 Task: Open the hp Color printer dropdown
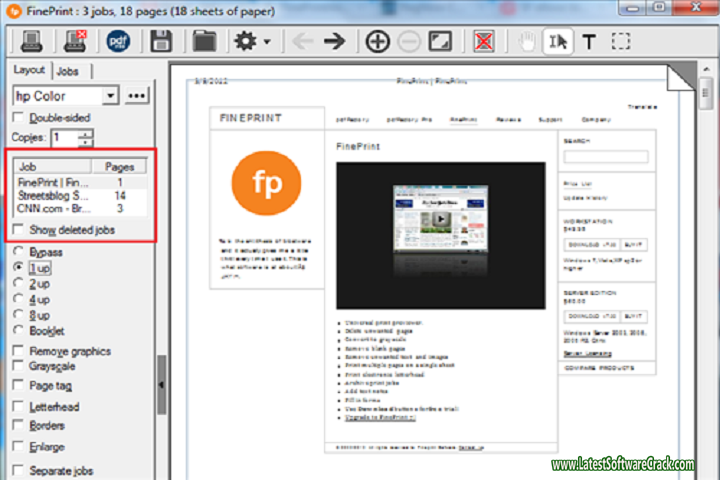click(x=110, y=96)
